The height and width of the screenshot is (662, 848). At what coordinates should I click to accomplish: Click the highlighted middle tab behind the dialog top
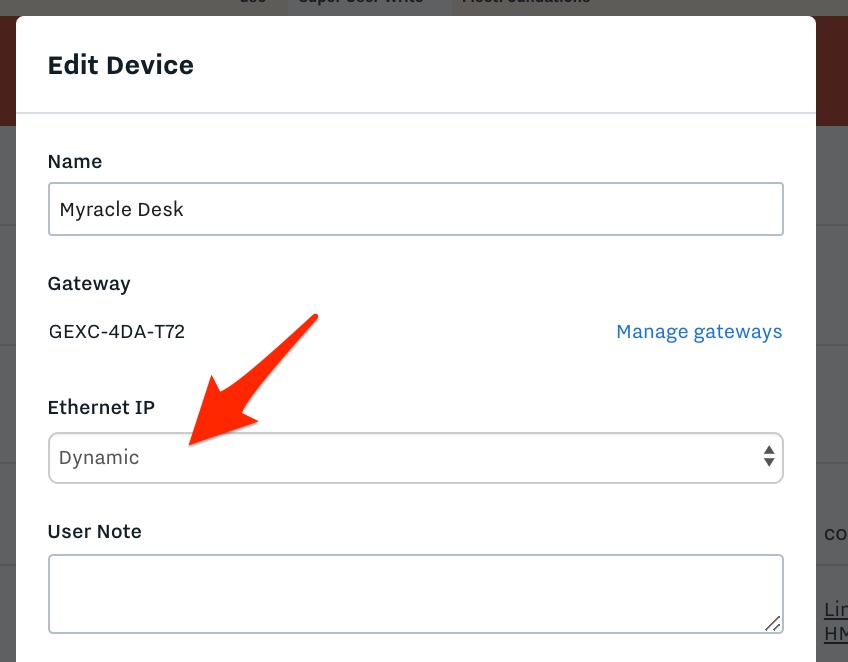pyautogui.click(x=369, y=5)
